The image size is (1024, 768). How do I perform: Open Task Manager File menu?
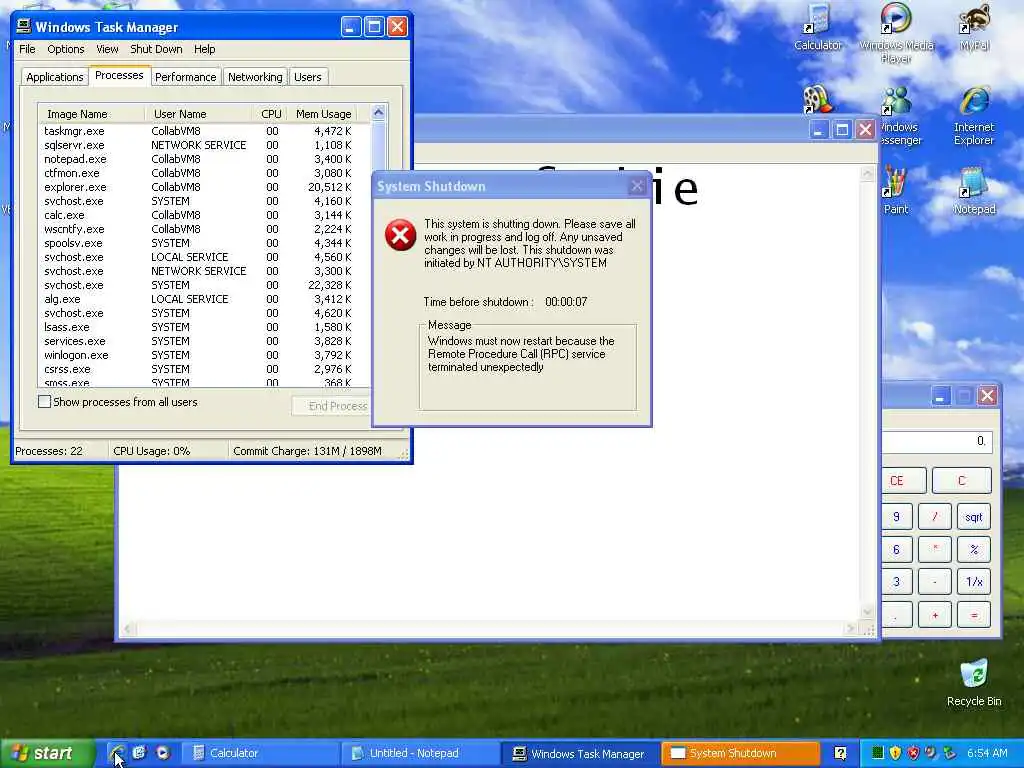pyautogui.click(x=27, y=49)
